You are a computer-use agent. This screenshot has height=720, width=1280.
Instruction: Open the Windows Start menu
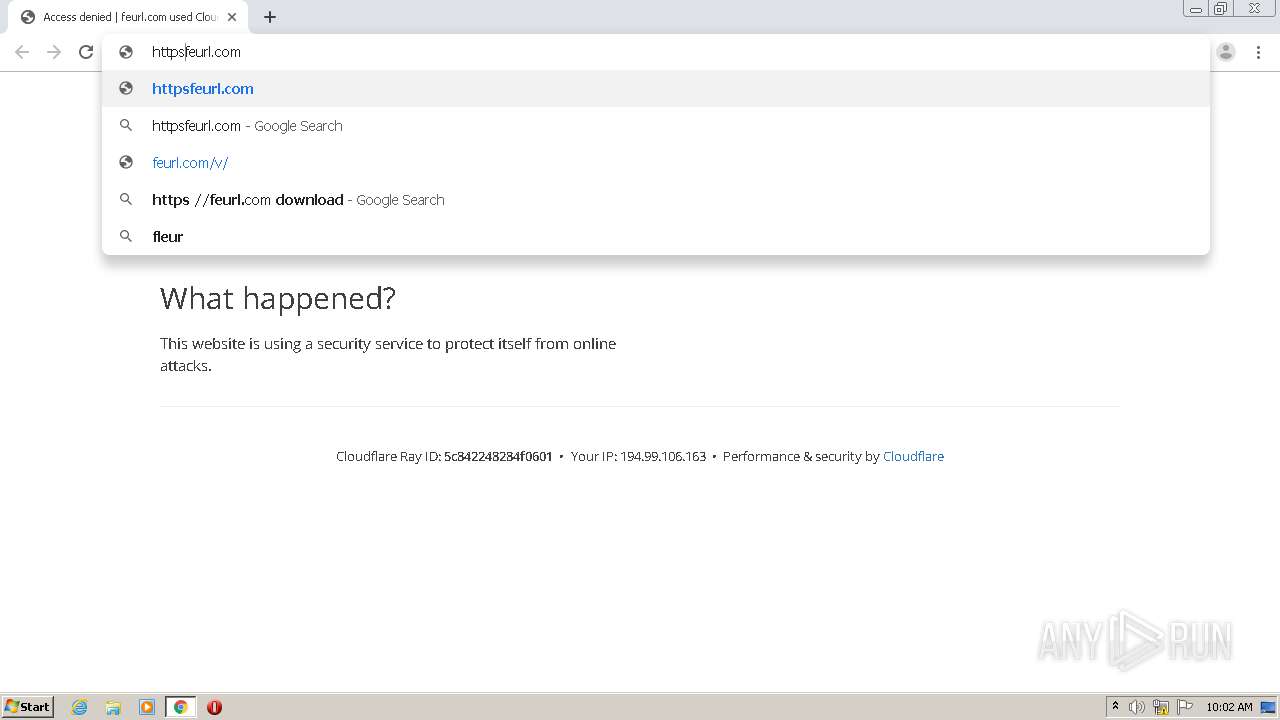click(27, 706)
